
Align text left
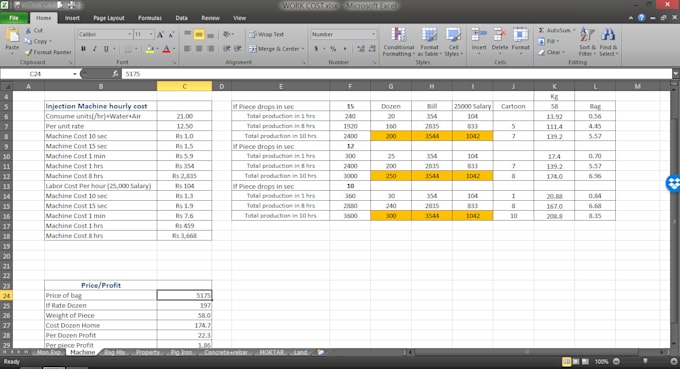[x=187, y=49]
